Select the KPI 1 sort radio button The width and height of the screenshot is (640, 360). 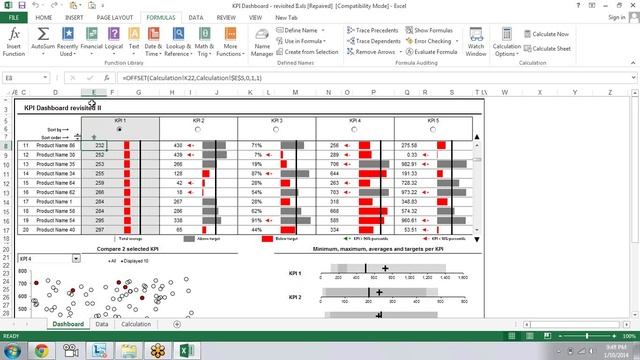(120, 129)
